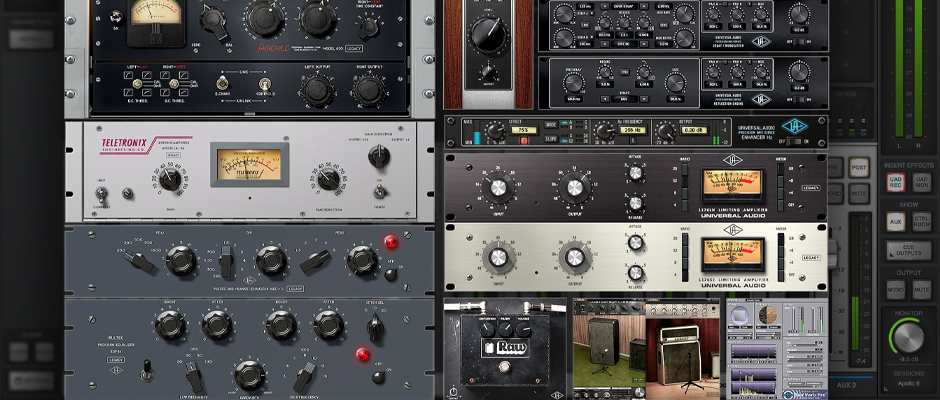Click the Fairchild time constant knob
This screenshot has width=940, height=400.
(x=368, y=26)
